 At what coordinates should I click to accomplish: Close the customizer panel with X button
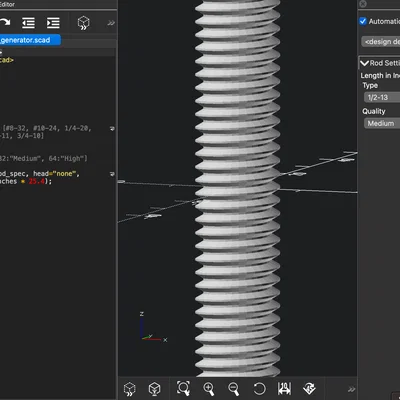tap(363, 4)
